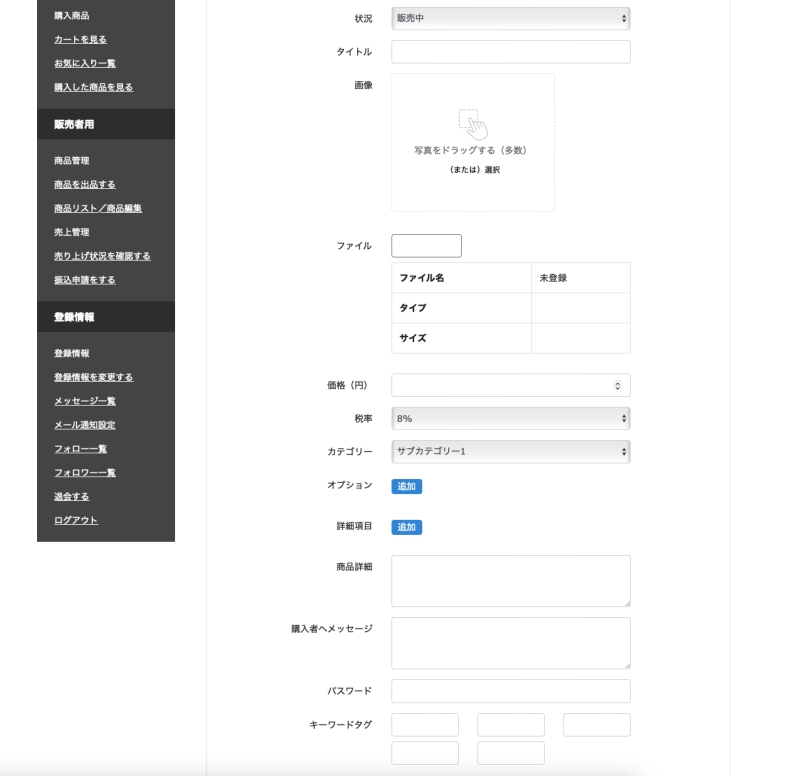Open メッセージ一覧 link
This screenshot has height=776, width=800.
pyautogui.click(x=85, y=401)
